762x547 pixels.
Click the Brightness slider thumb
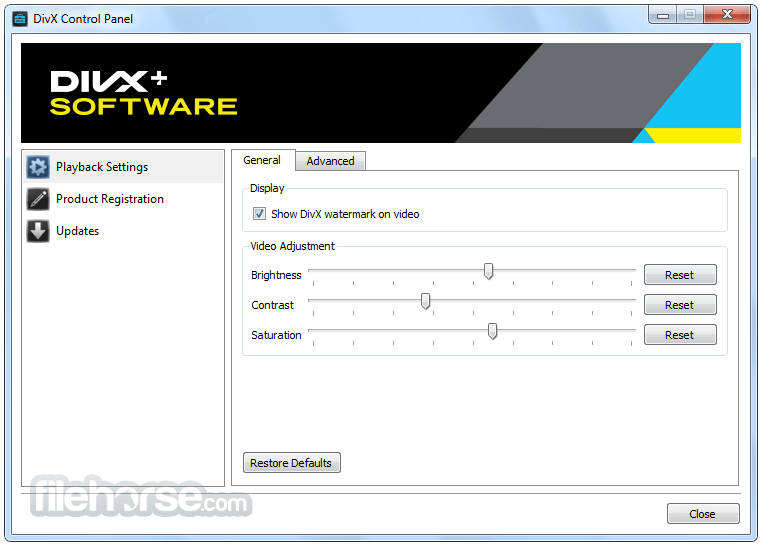pos(488,271)
